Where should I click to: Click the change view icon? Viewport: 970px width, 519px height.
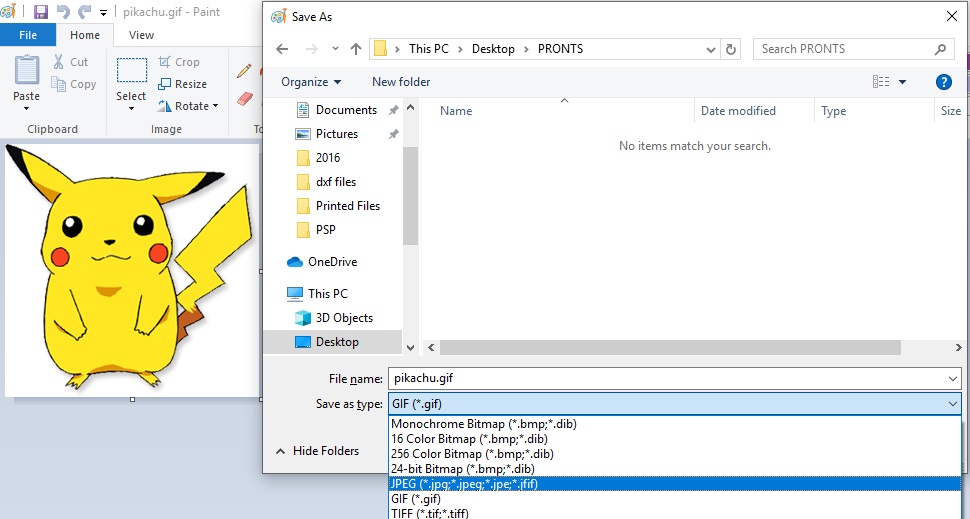click(x=881, y=82)
